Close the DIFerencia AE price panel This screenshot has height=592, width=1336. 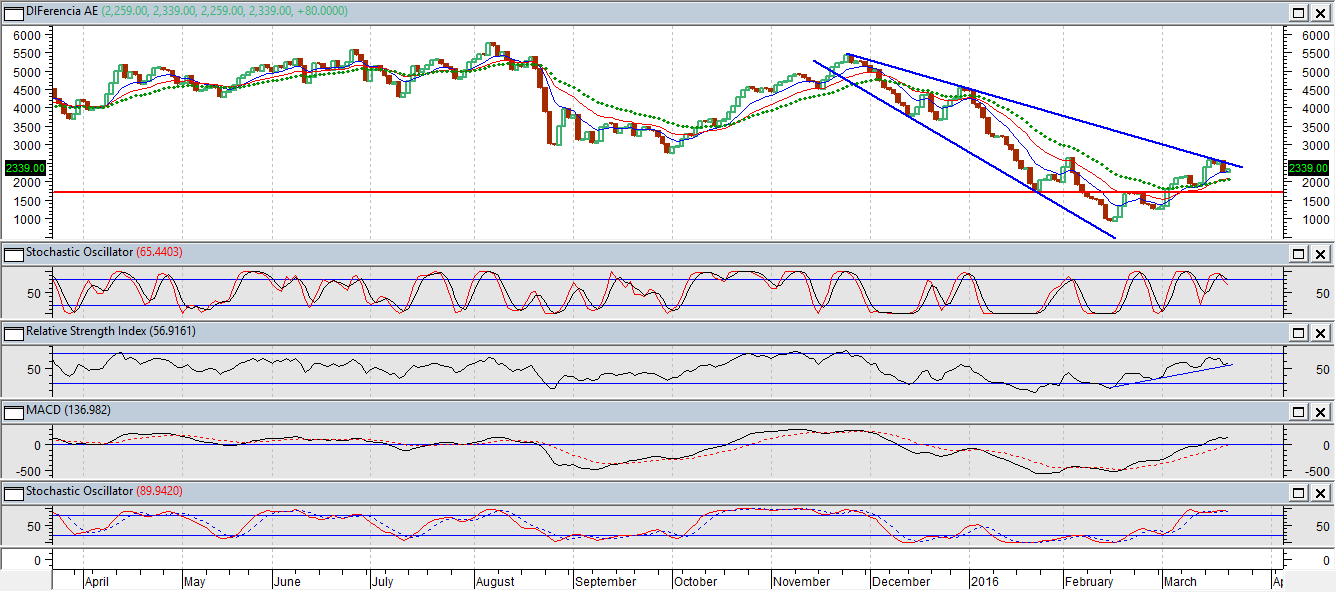pyautogui.click(x=1320, y=13)
